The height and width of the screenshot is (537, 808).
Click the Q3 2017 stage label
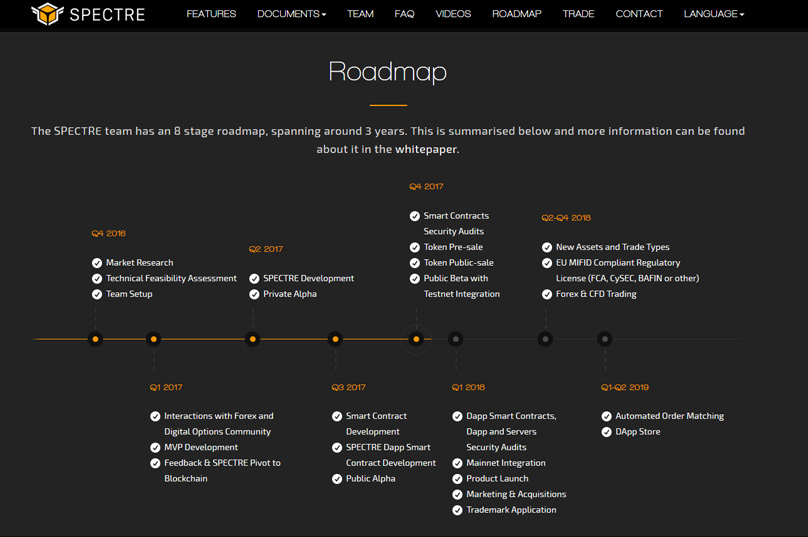[x=349, y=387]
